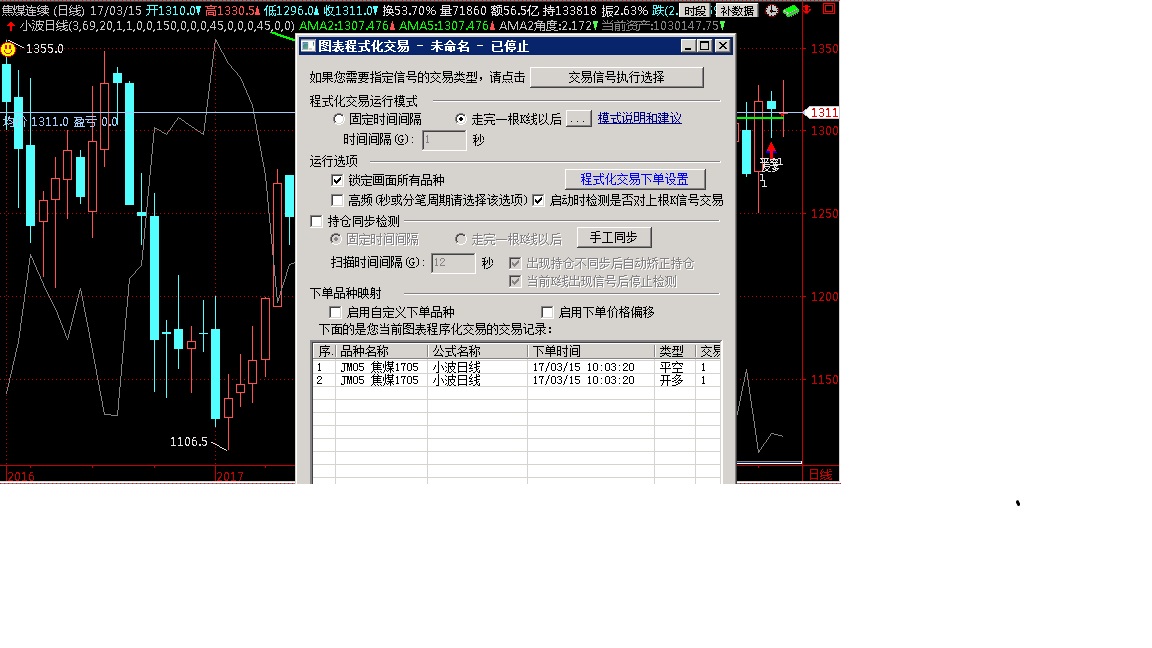Open the '...' options after 走完一根K线以后

click(578, 119)
